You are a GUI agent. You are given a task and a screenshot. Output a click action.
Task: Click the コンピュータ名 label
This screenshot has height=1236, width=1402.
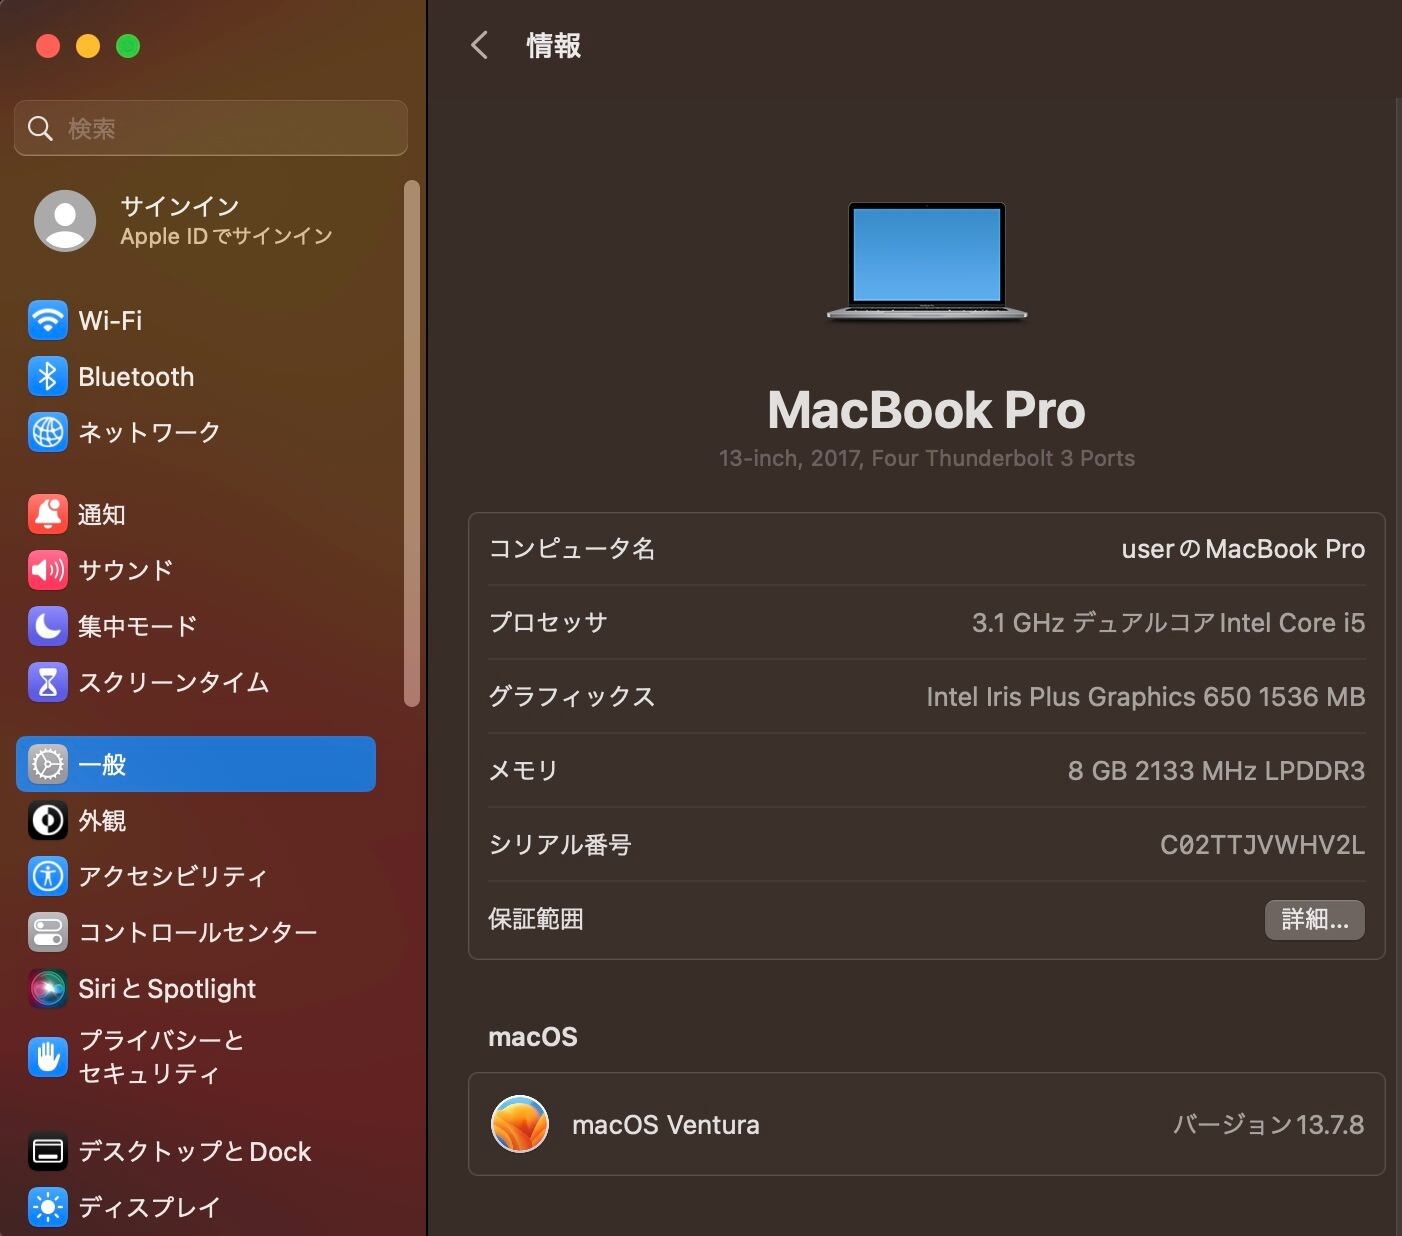[x=571, y=549]
